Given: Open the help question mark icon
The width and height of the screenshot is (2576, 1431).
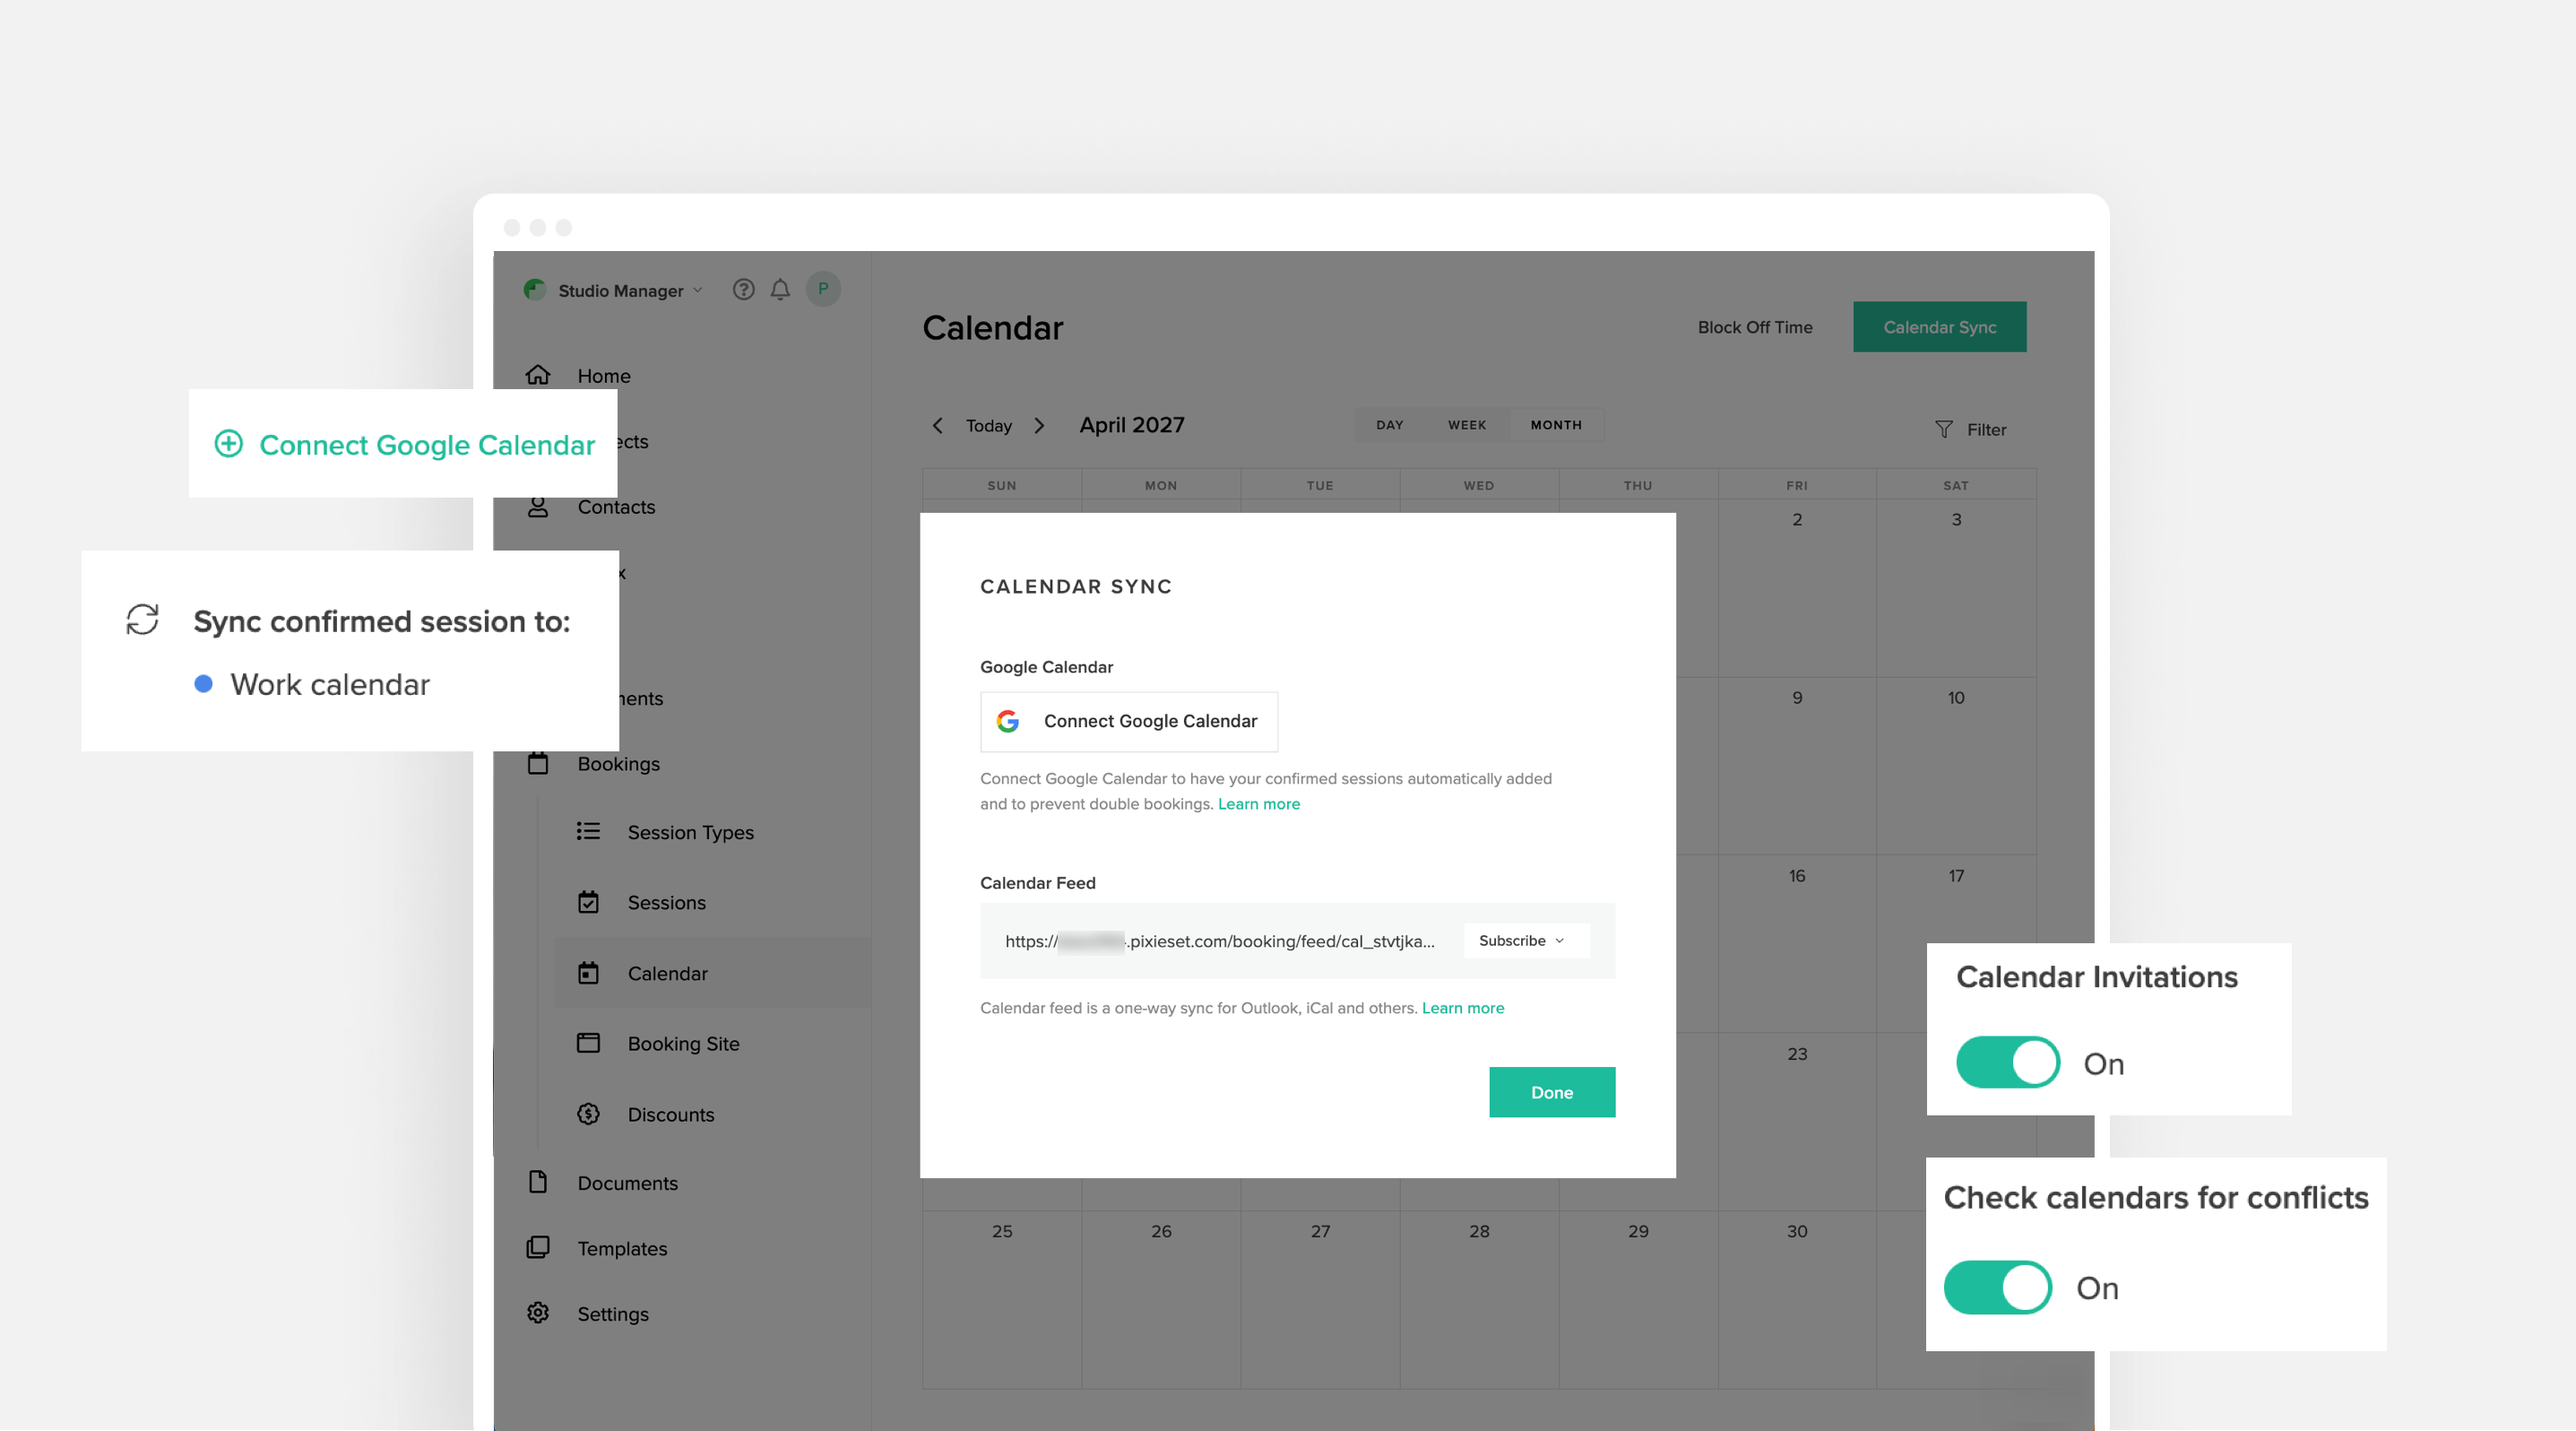Looking at the screenshot, I should [743, 290].
